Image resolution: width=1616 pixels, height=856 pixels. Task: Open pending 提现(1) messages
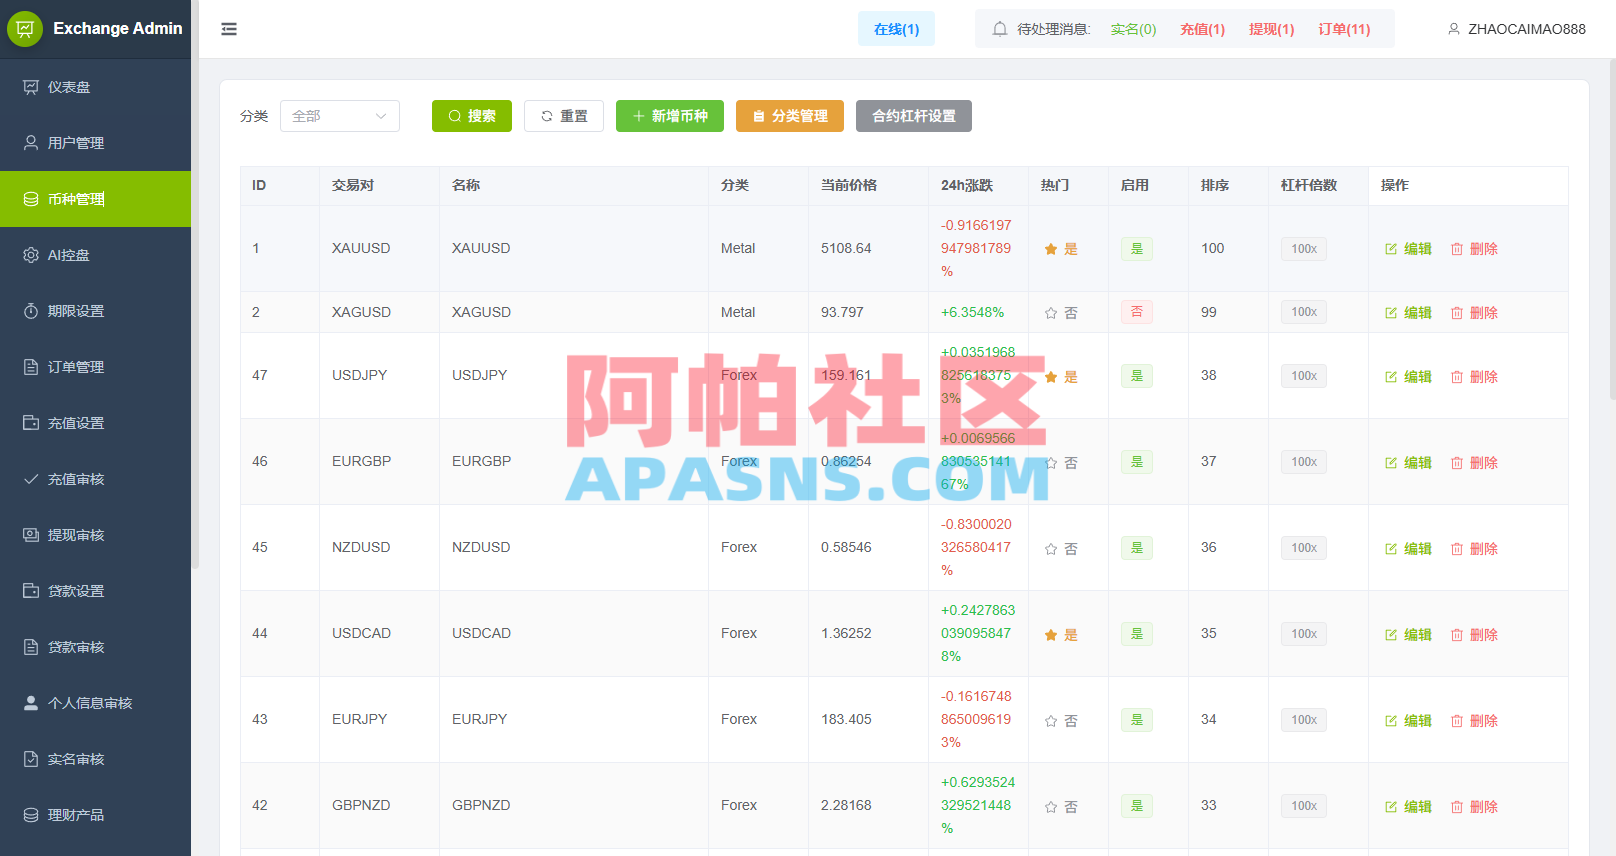pyautogui.click(x=1271, y=29)
